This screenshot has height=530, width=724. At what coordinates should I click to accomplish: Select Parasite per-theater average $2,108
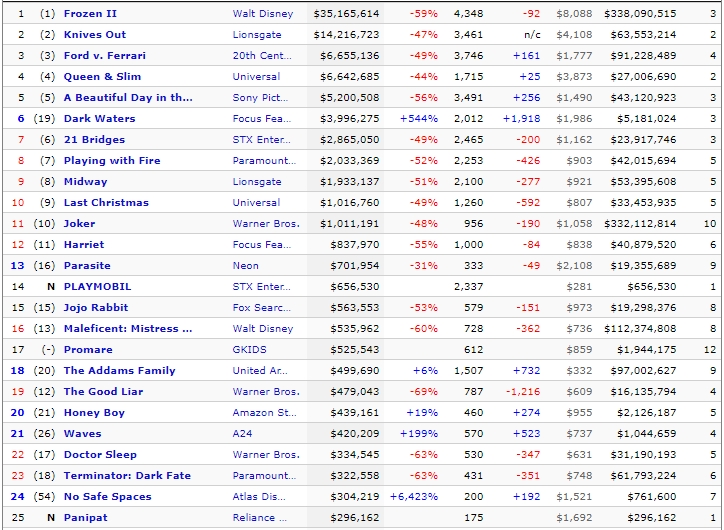coord(574,265)
